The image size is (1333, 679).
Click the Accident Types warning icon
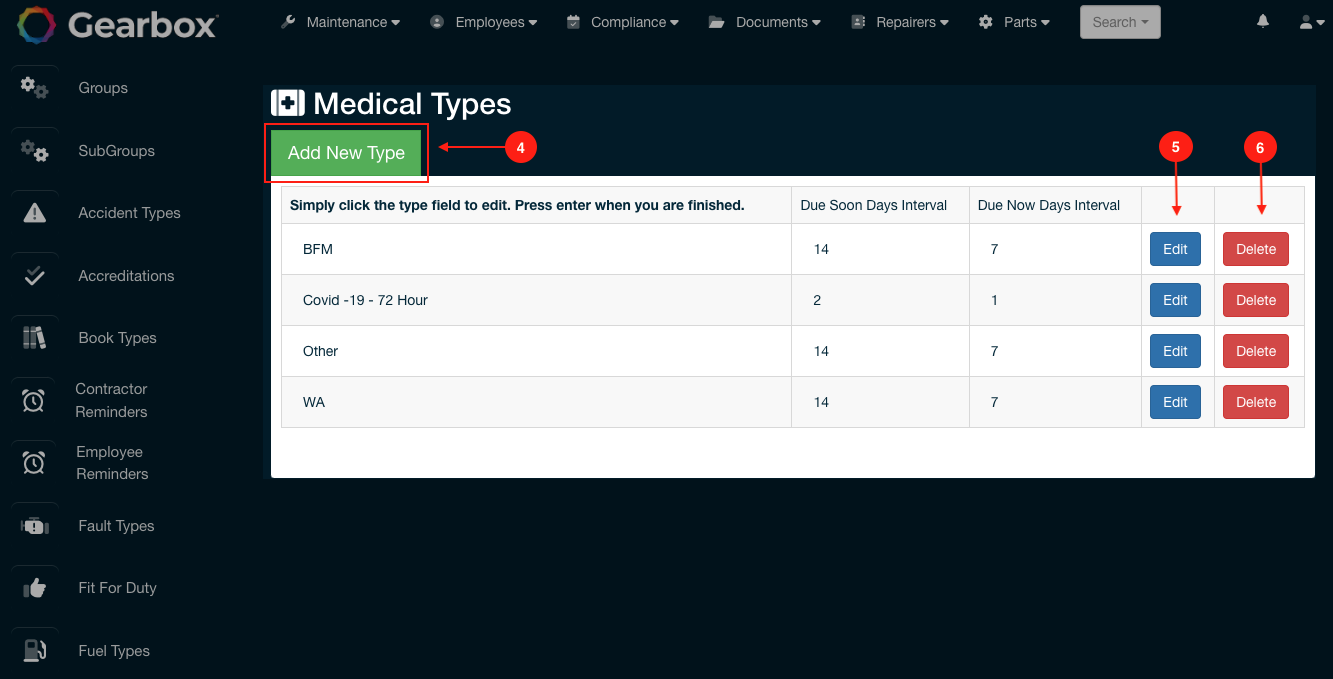point(34,213)
